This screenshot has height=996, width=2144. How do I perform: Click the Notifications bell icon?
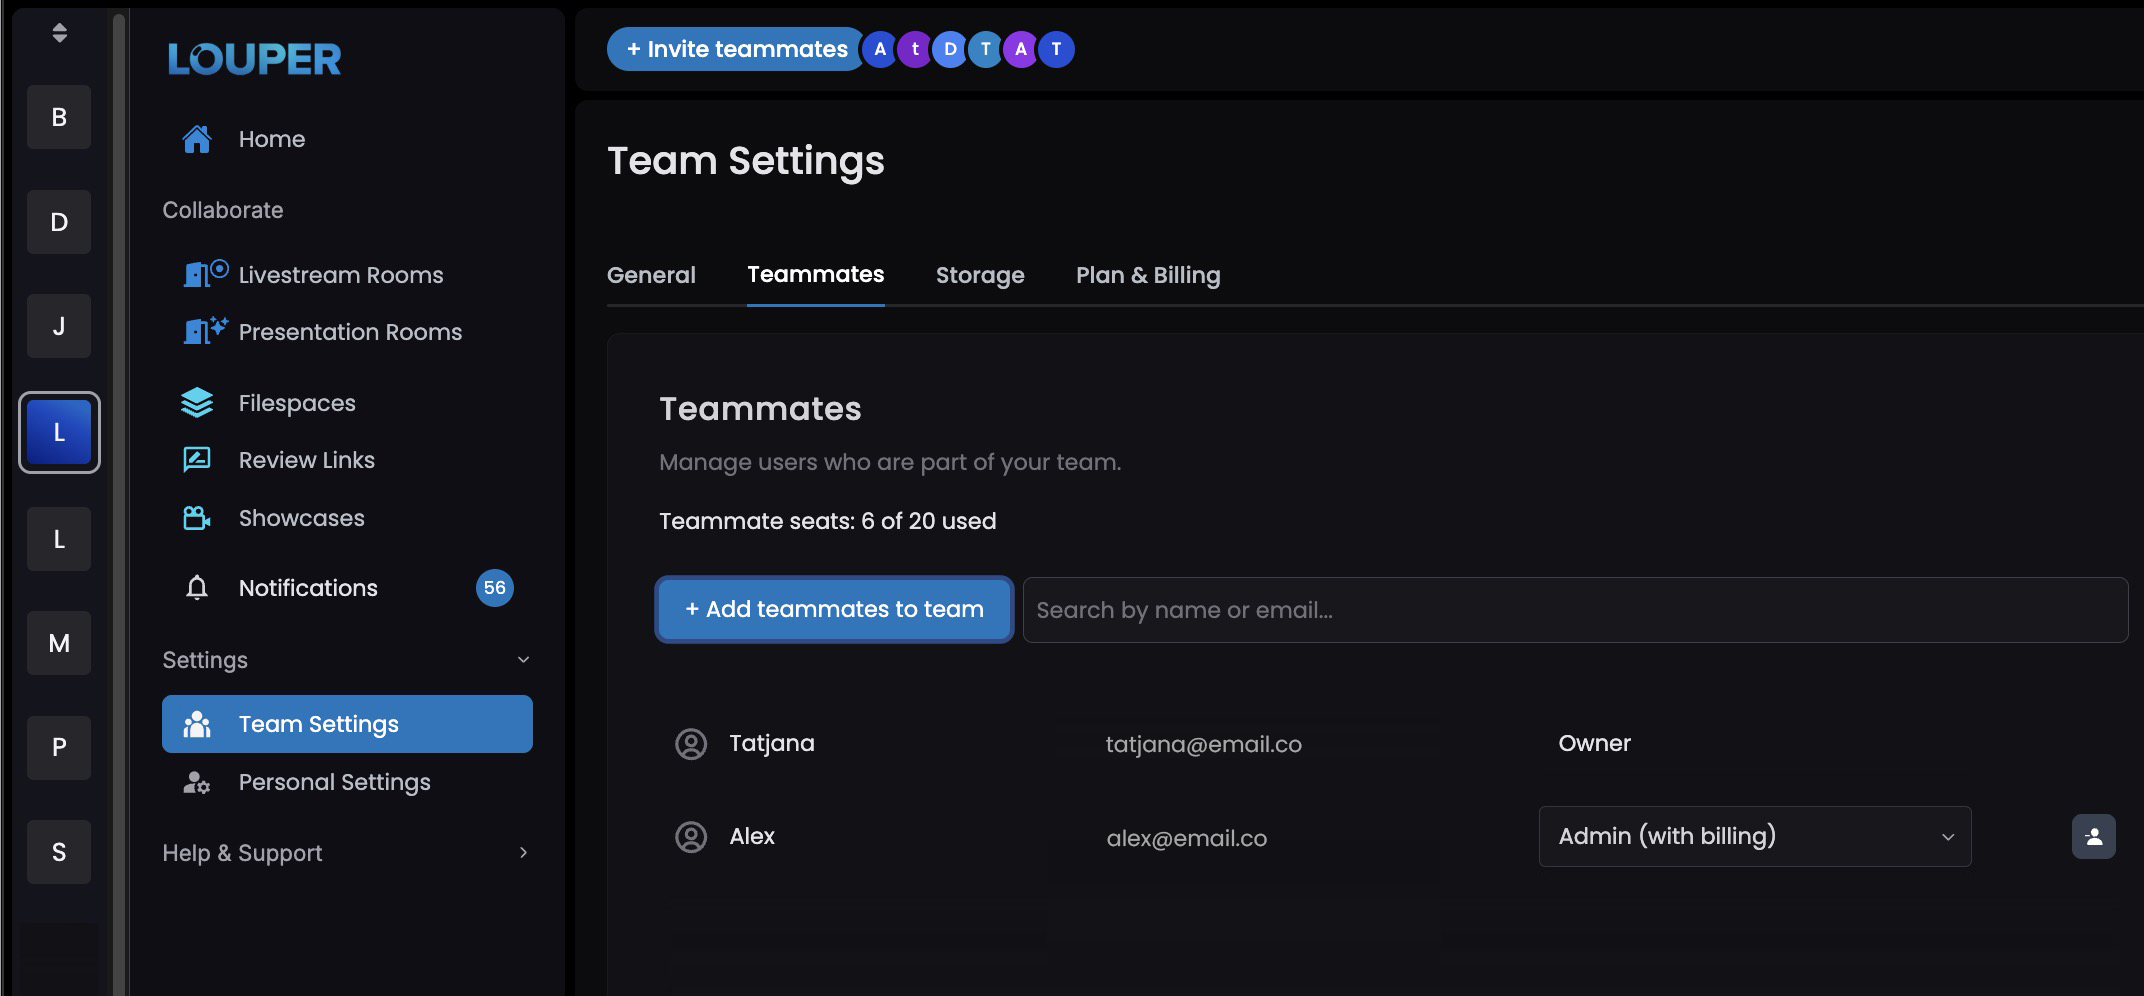click(197, 587)
